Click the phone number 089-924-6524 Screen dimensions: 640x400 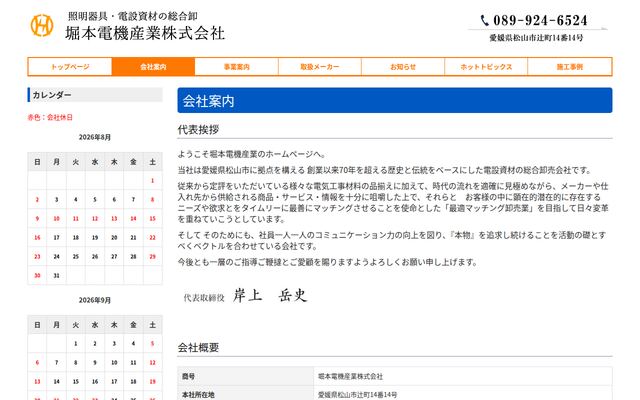pos(540,20)
